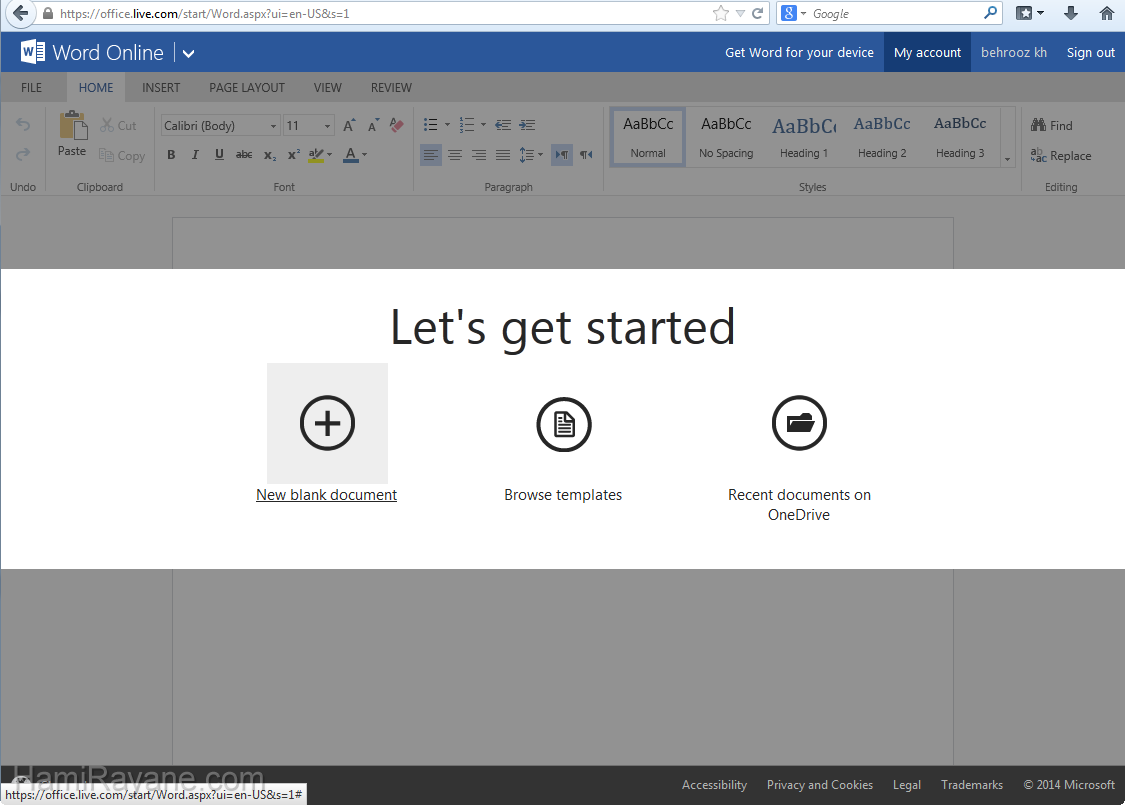Open the FILE tab

[x=32, y=88]
